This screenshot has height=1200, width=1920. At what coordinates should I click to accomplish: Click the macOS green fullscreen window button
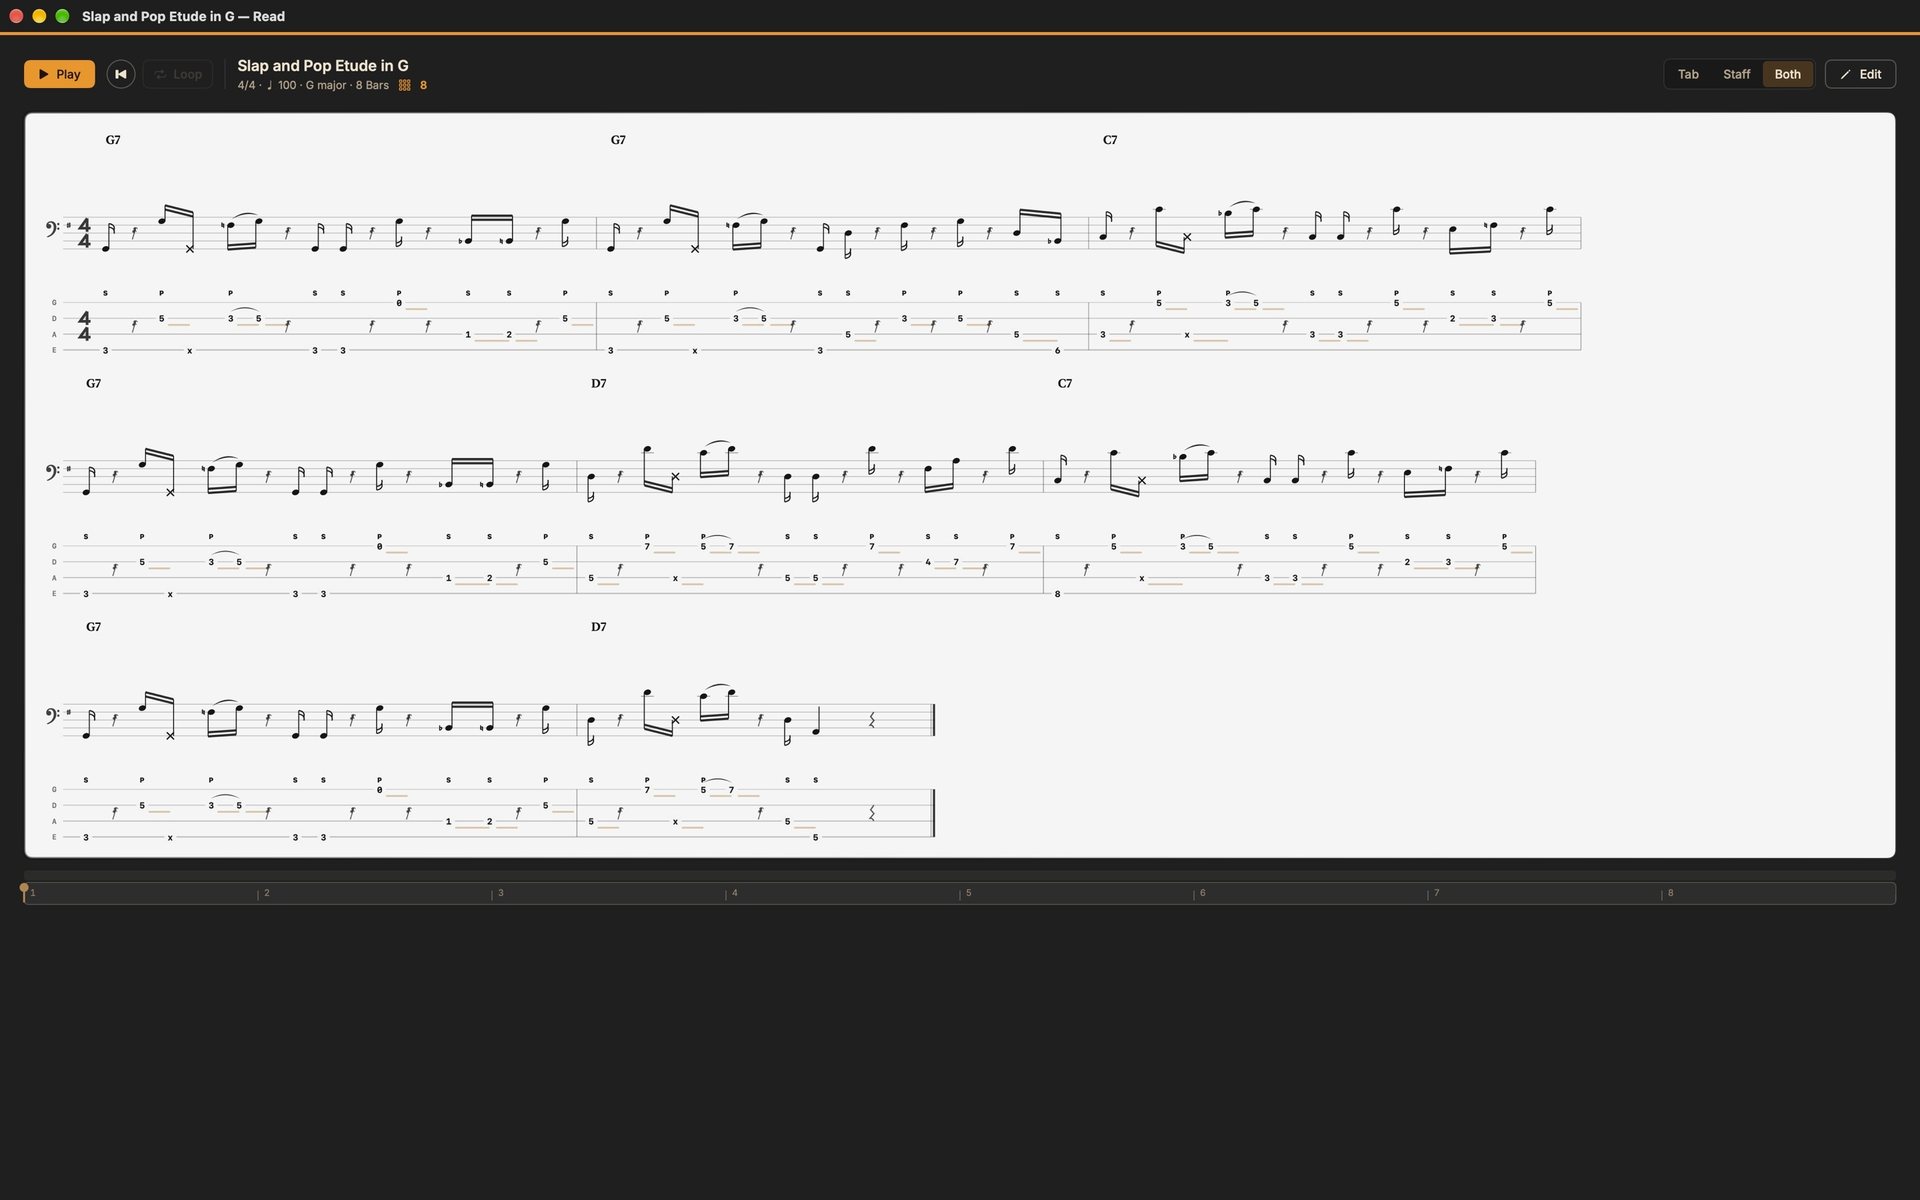(62, 16)
